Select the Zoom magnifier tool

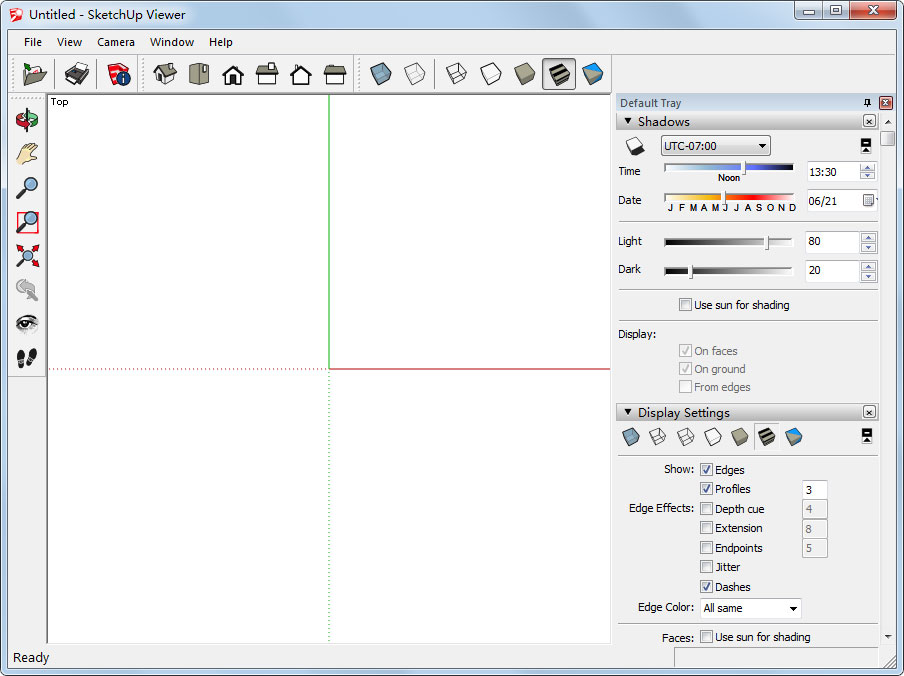coord(27,188)
